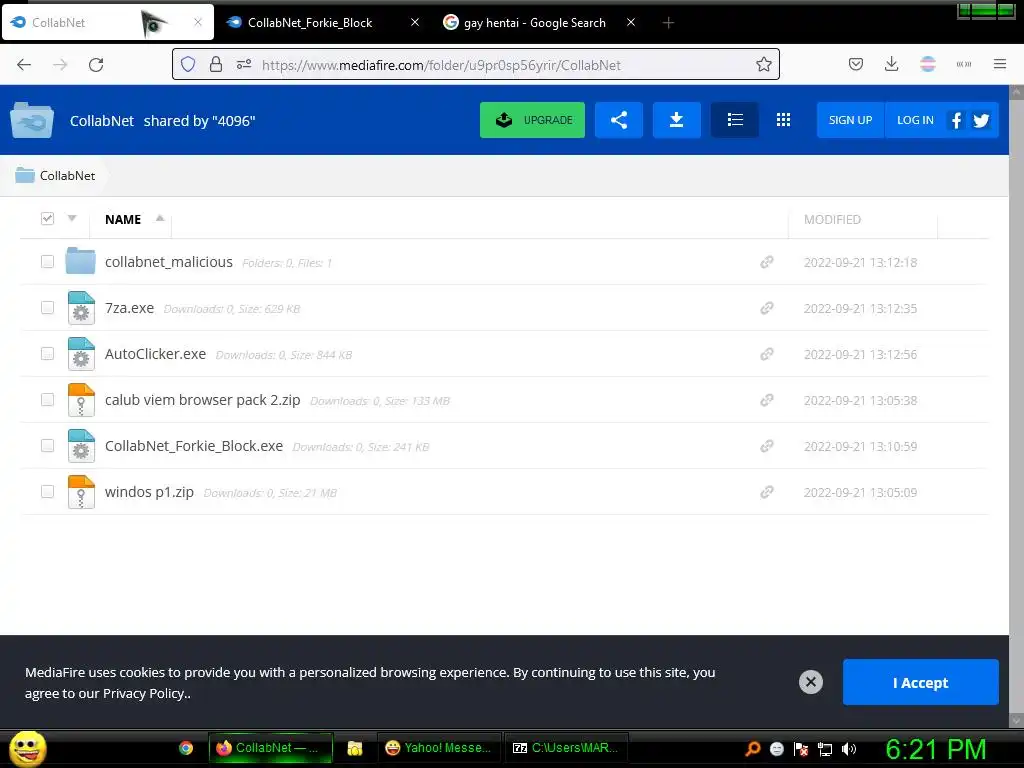The height and width of the screenshot is (768, 1024).
Task: Open the C:\Users 7-Zip taskbar window
Action: pos(566,748)
